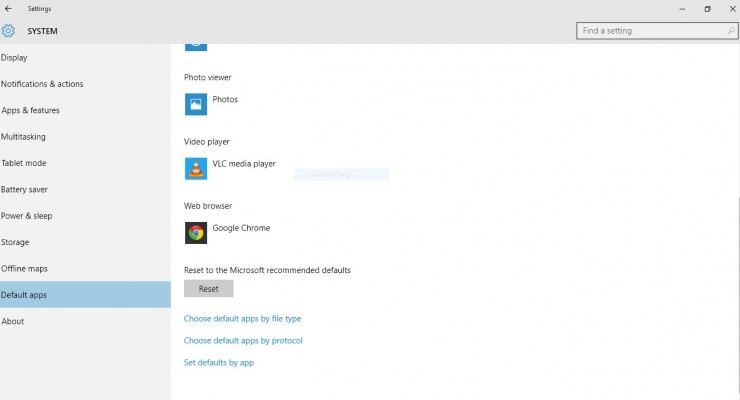Open Choose default apps by protocol
The height and width of the screenshot is (400, 740).
click(243, 341)
